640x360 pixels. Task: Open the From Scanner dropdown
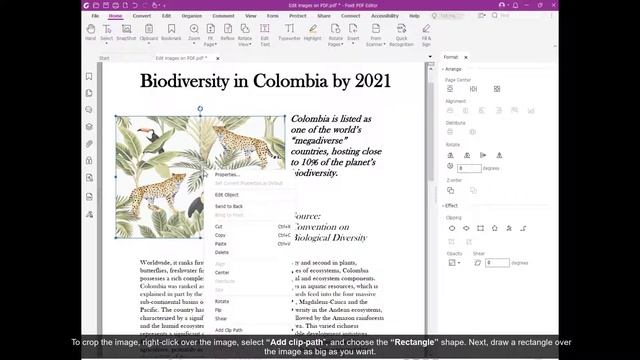(x=384, y=44)
